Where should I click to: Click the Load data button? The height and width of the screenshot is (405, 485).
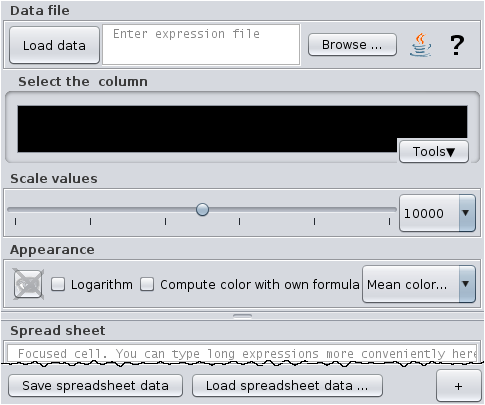tap(54, 45)
